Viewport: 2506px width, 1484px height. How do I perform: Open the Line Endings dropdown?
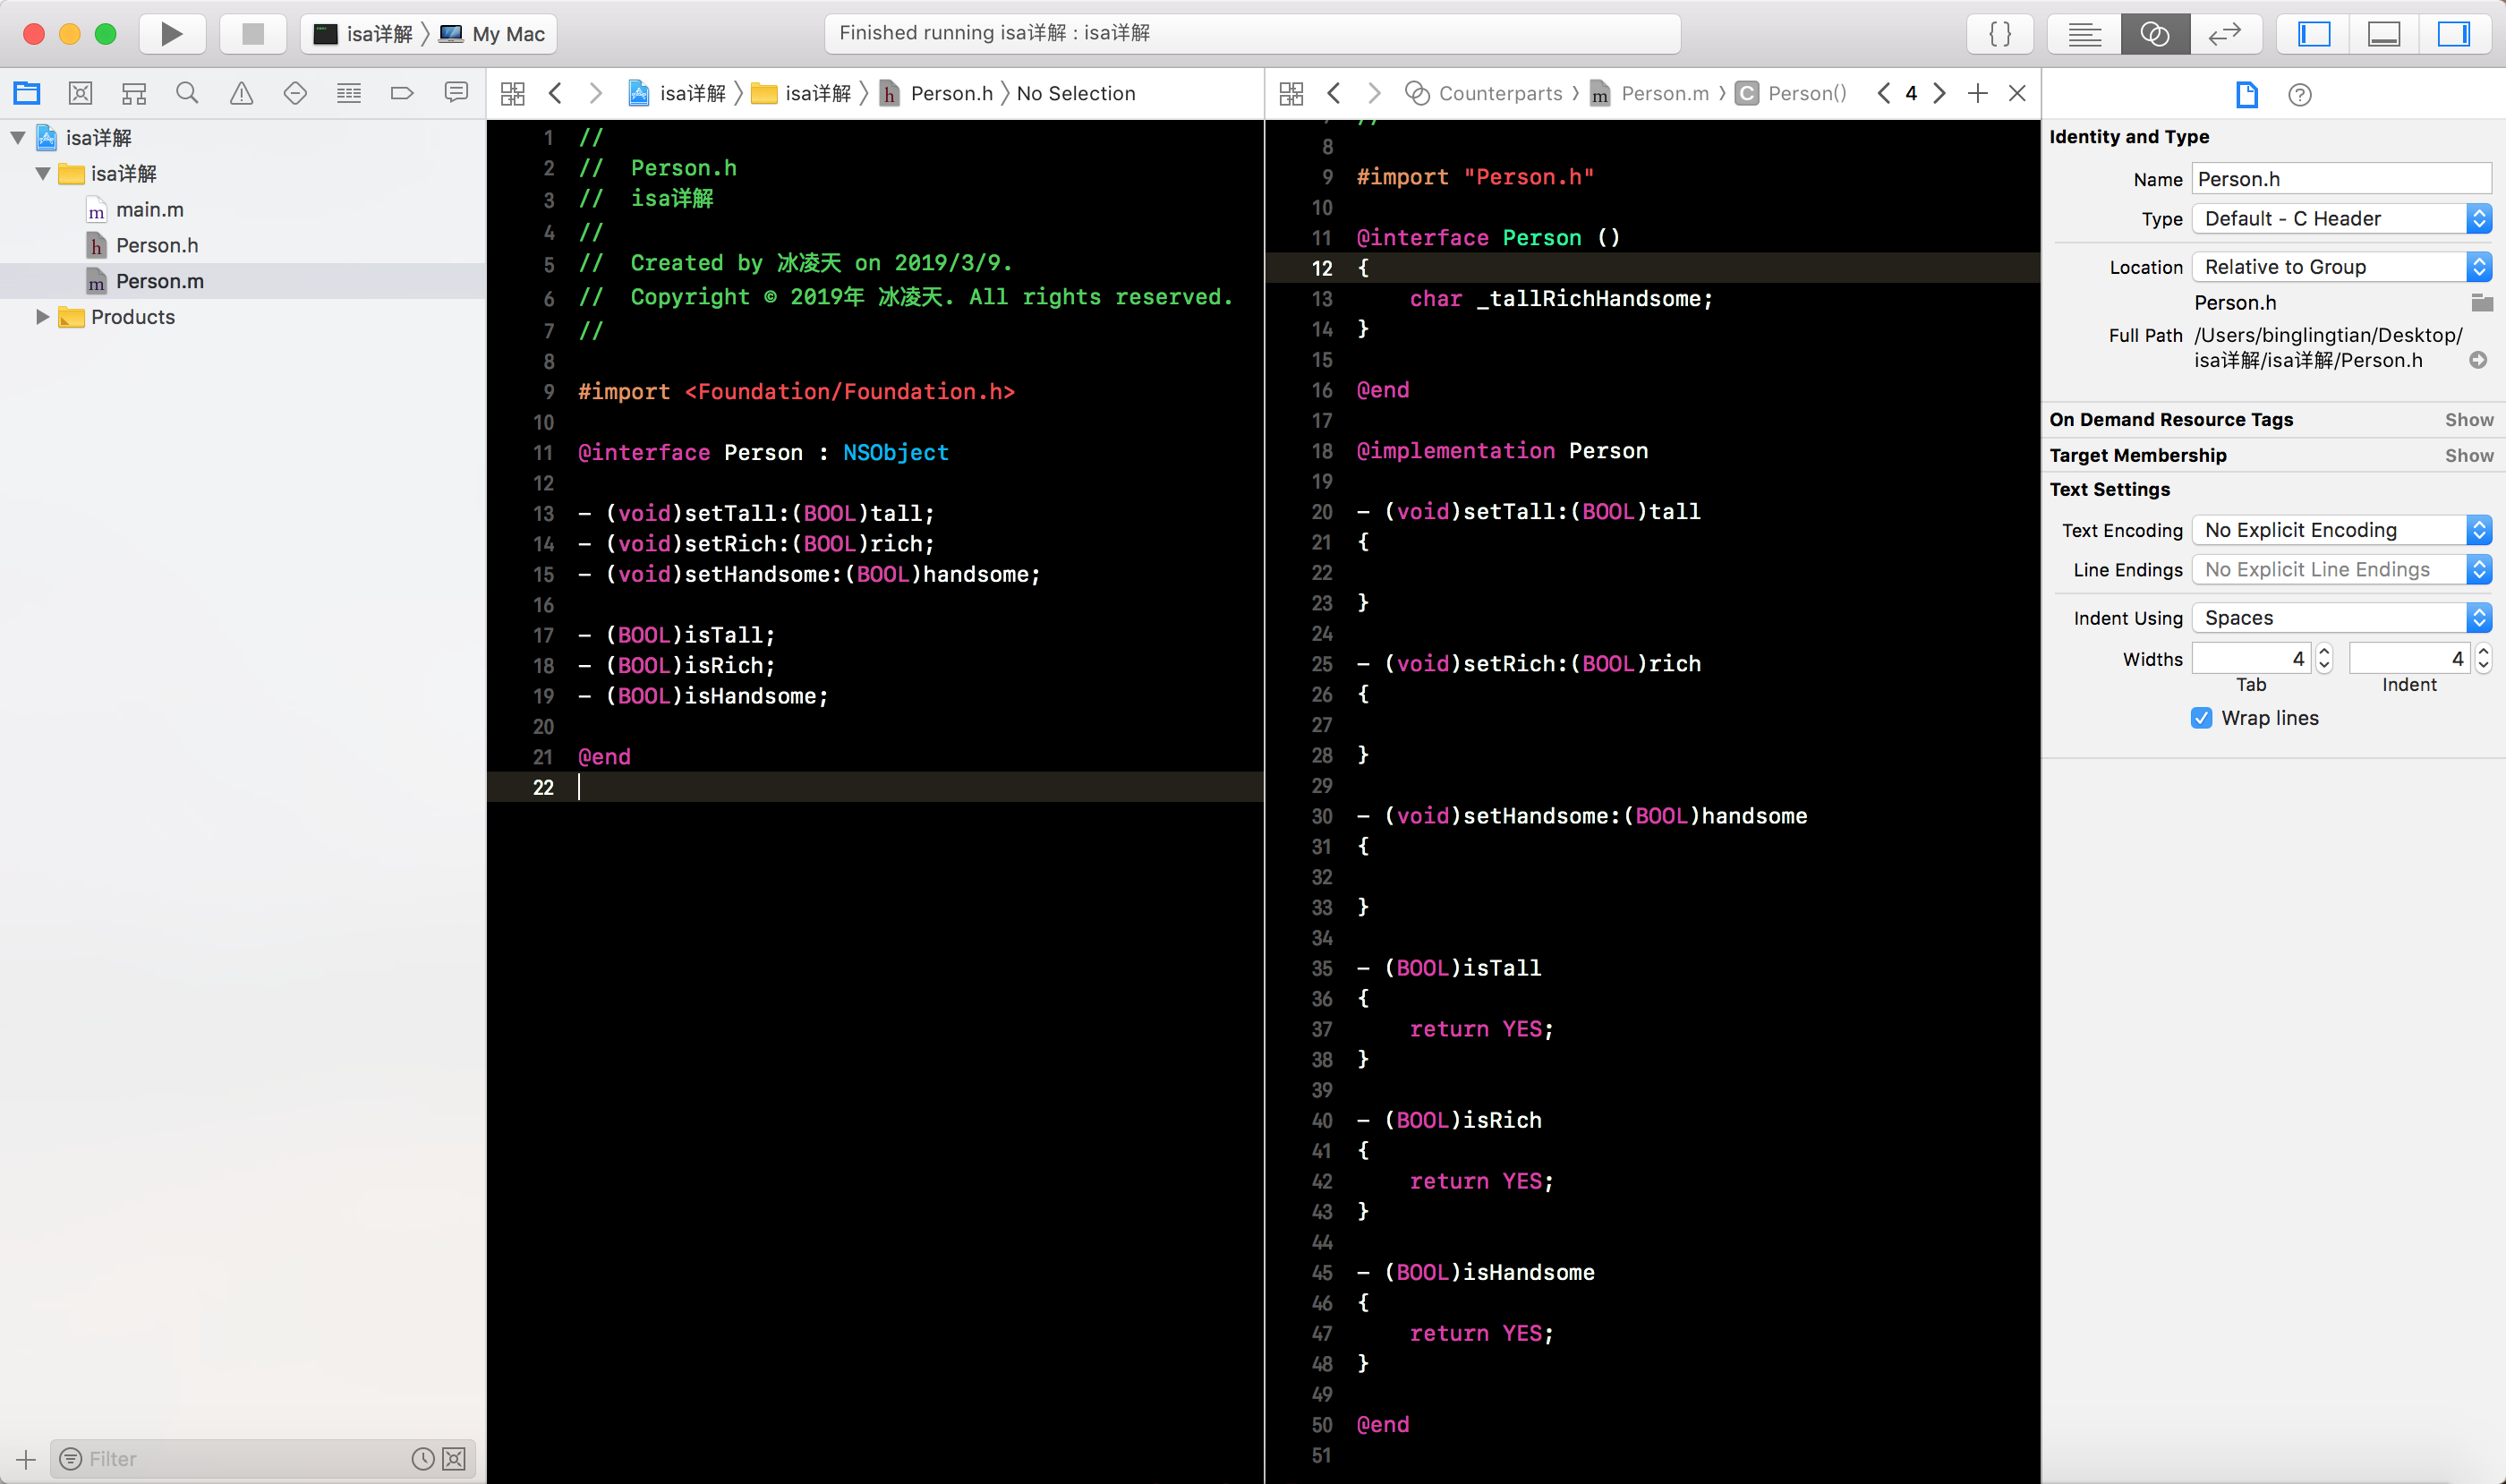(2341, 569)
